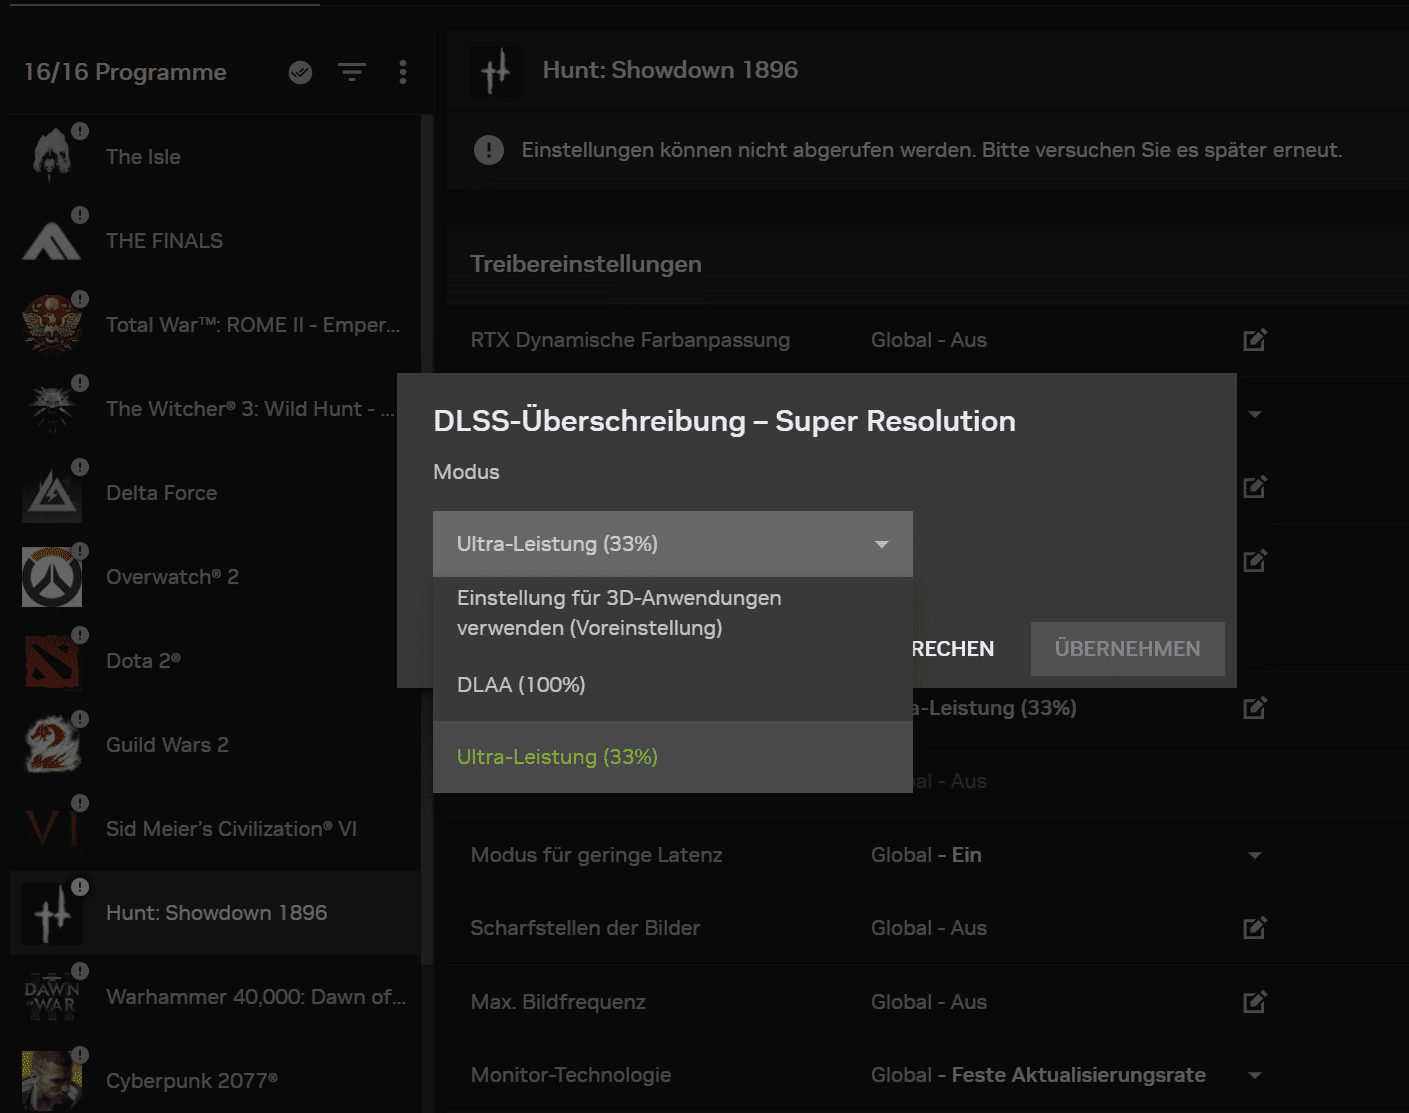Viewport: 1409px width, 1113px height.
Task: Click Delta Force game icon
Action: (x=52, y=493)
